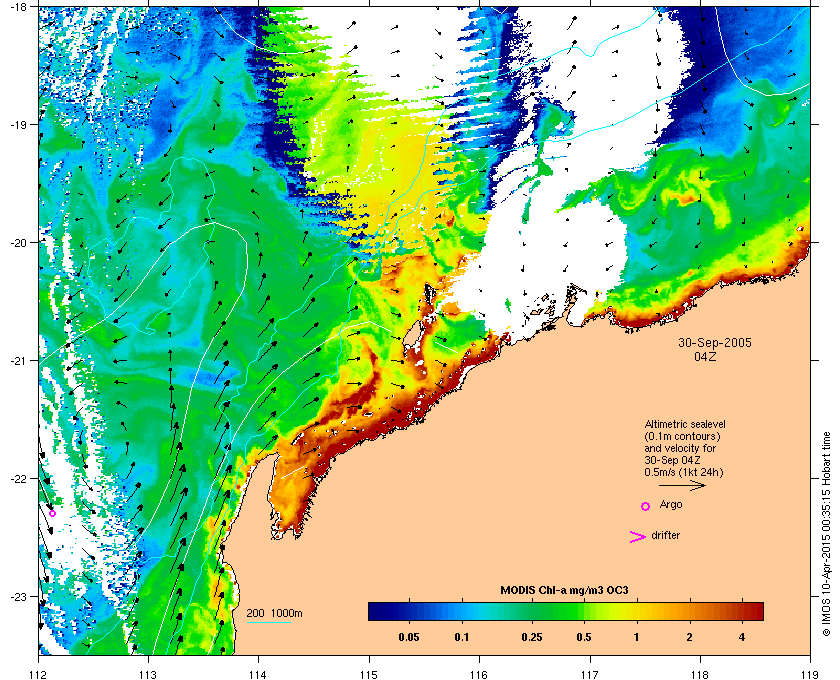Click the 0.5m/s reference velocity arrow
Viewport: 840px width, 680px height.
click(x=682, y=485)
